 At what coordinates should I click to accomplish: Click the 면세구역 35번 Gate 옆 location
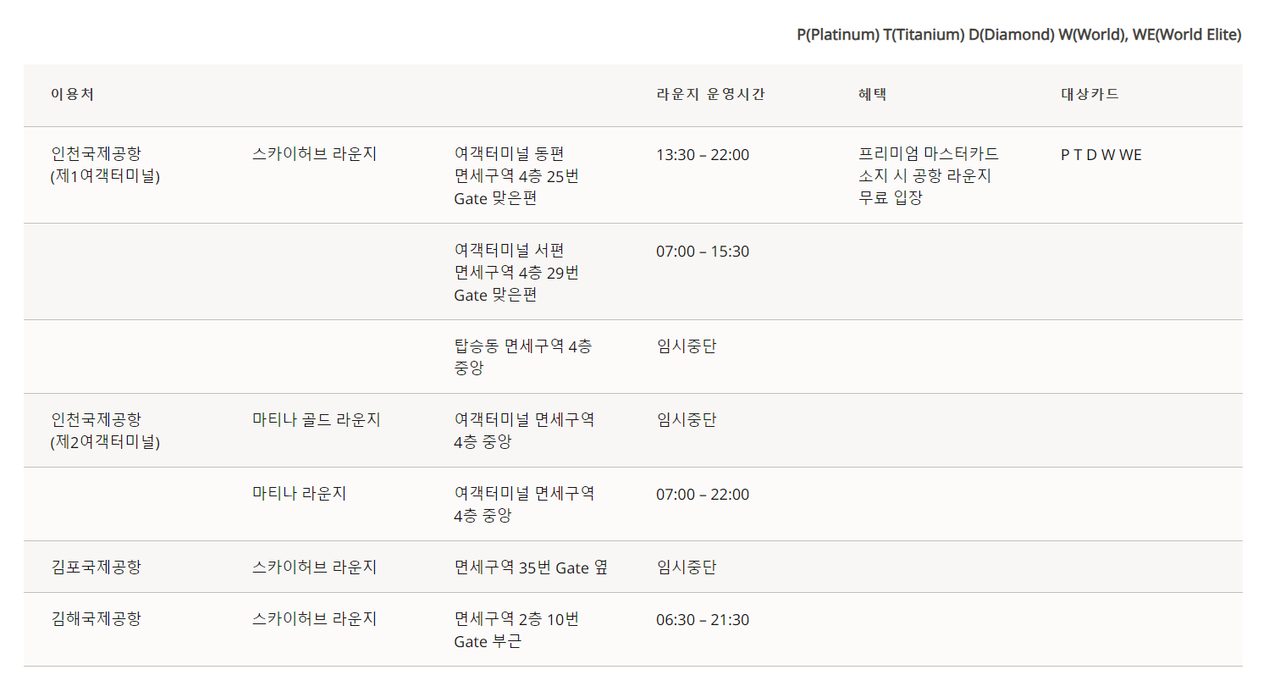531,567
